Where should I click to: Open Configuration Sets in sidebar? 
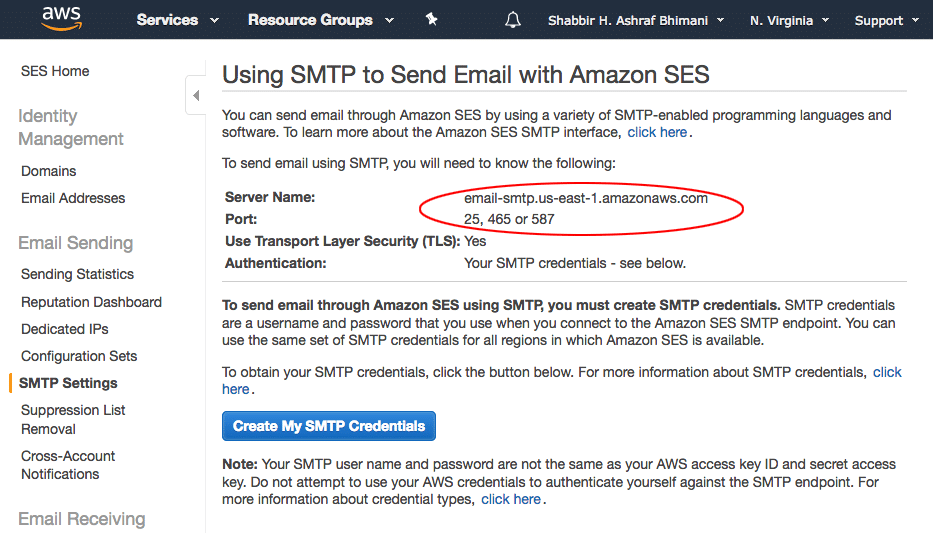[79, 356]
